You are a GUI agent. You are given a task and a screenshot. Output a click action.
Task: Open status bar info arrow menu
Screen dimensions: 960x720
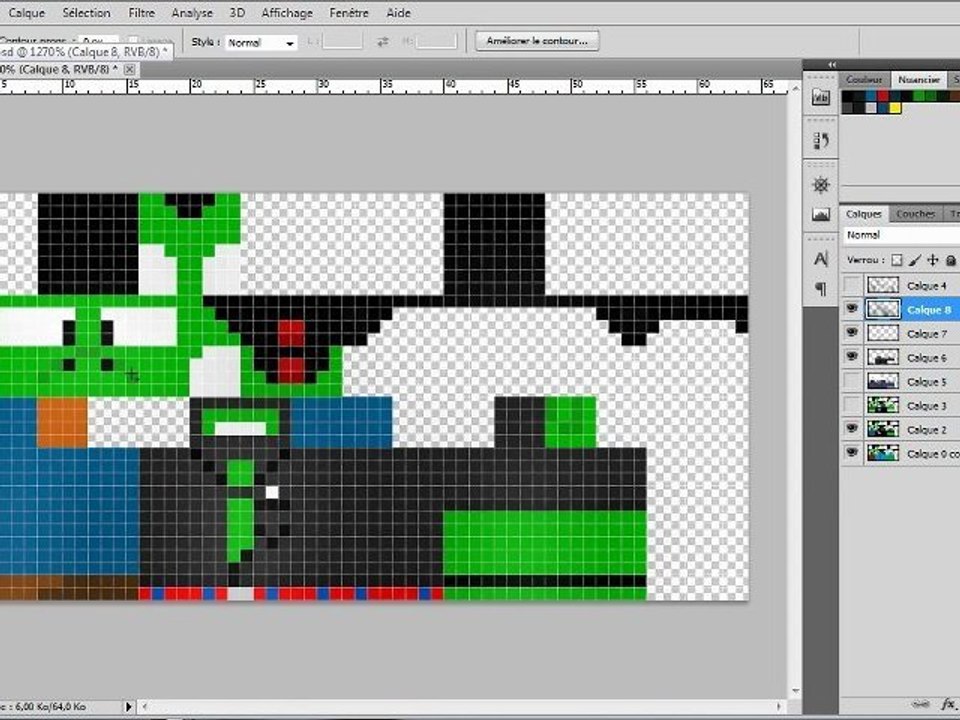pos(129,707)
